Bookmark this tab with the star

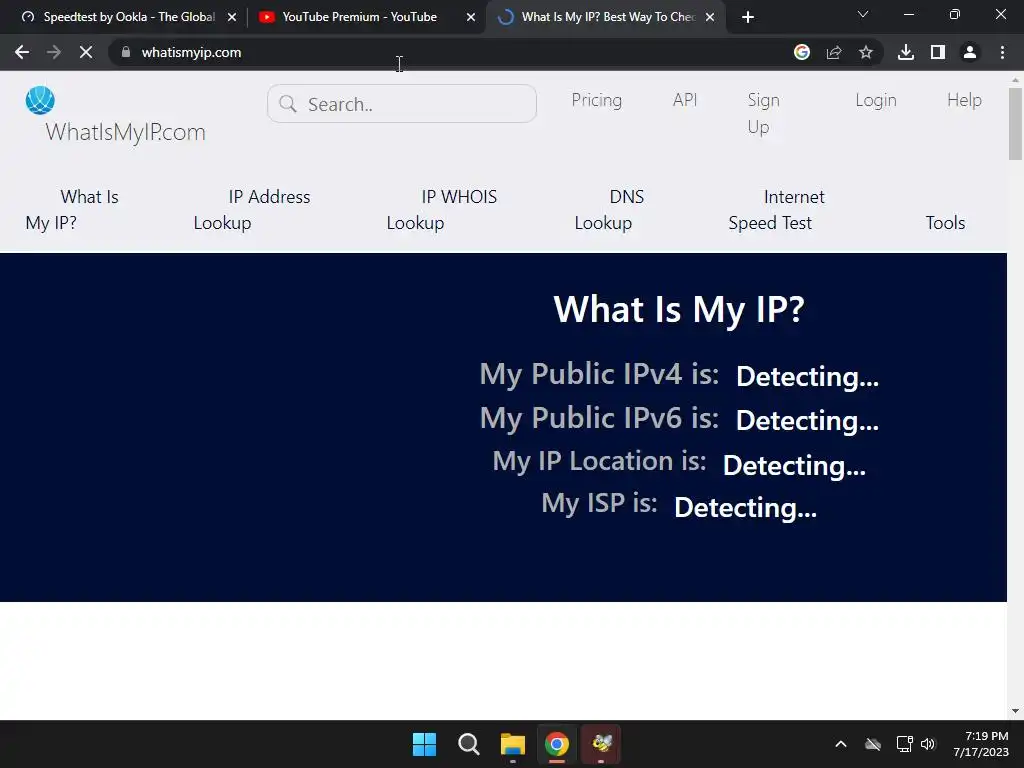pos(866,52)
